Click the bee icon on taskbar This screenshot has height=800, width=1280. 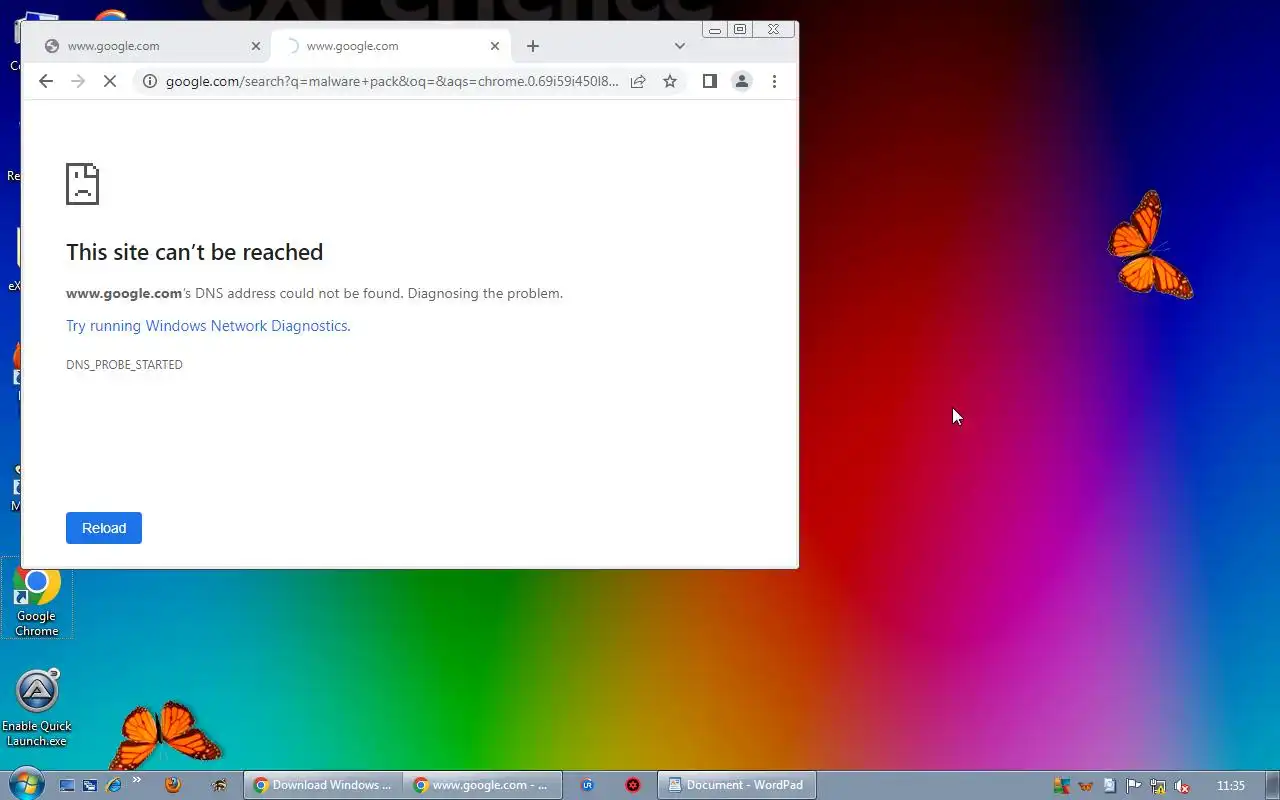(x=220, y=785)
